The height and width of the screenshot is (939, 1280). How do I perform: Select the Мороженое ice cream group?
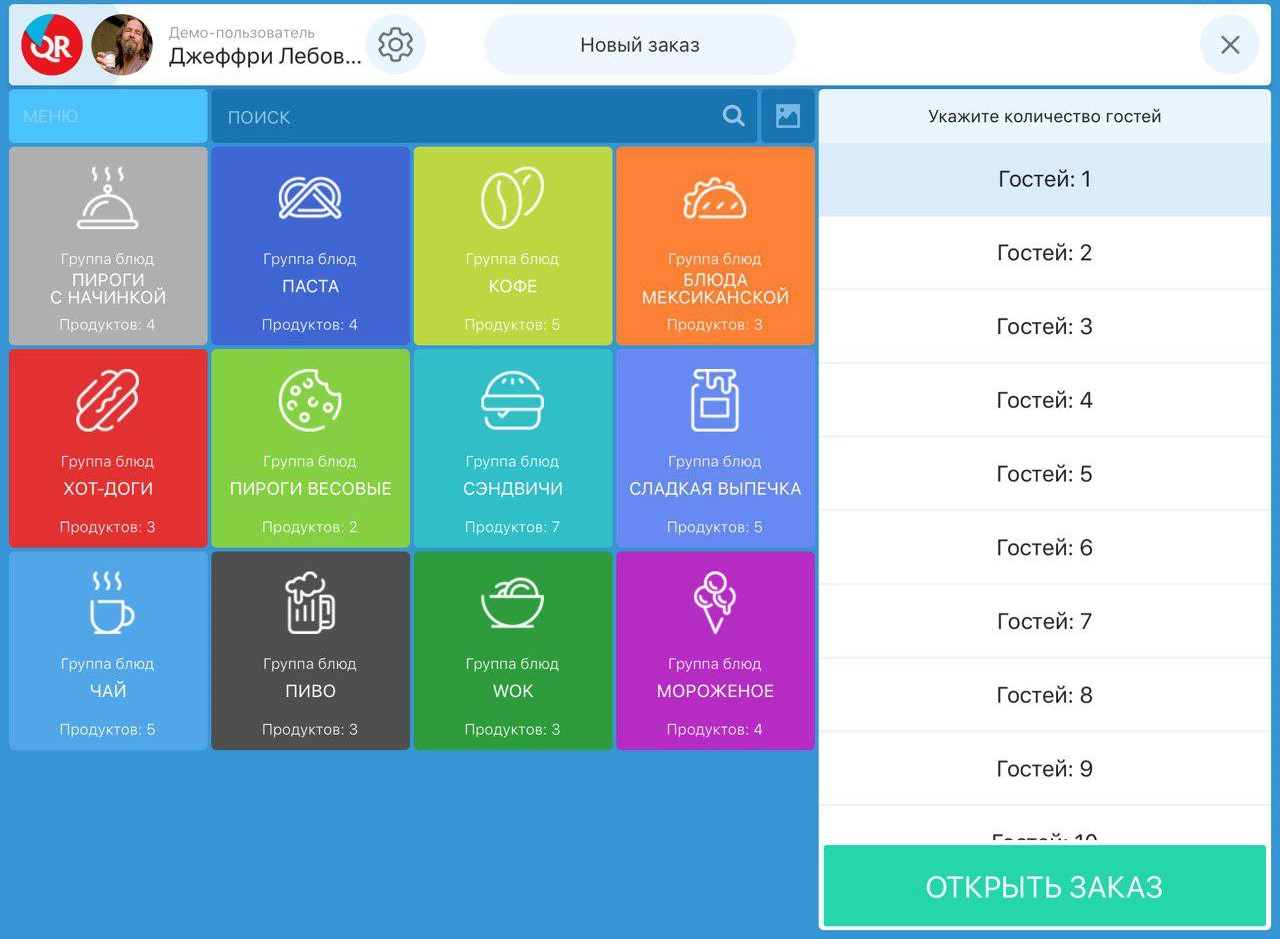[x=715, y=651]
